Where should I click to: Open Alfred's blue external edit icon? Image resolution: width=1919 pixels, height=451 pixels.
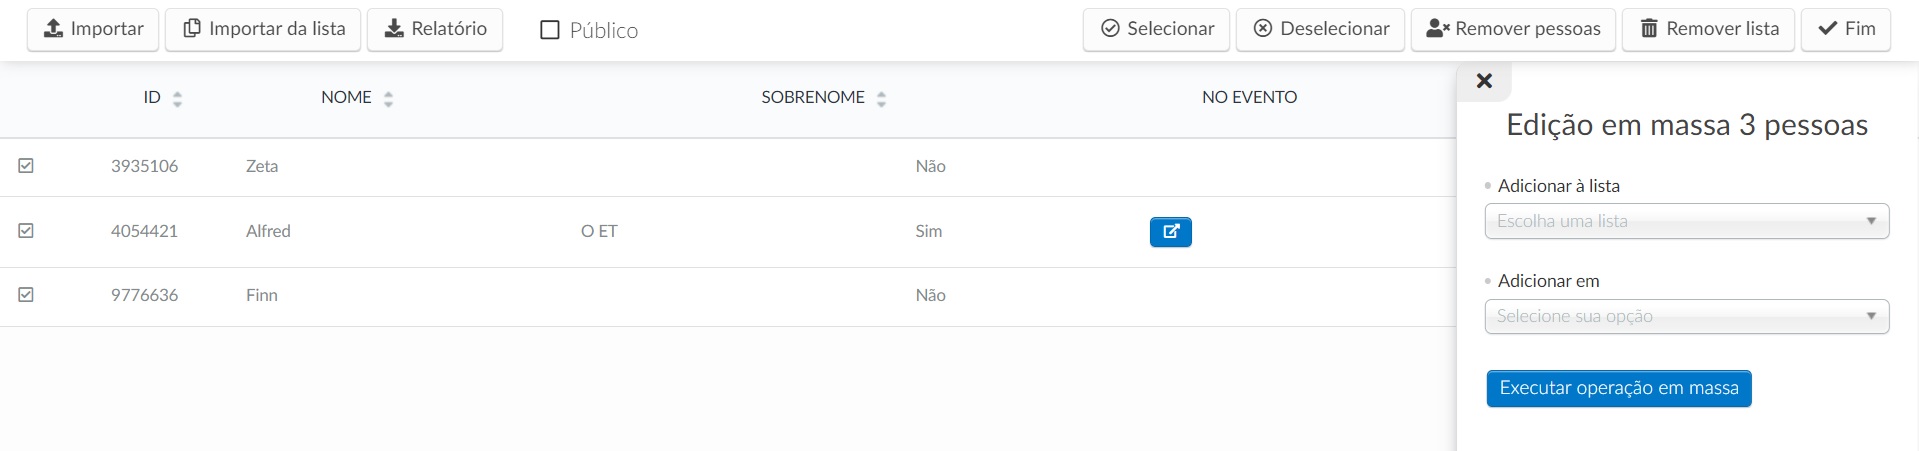tap(1170, 232)
